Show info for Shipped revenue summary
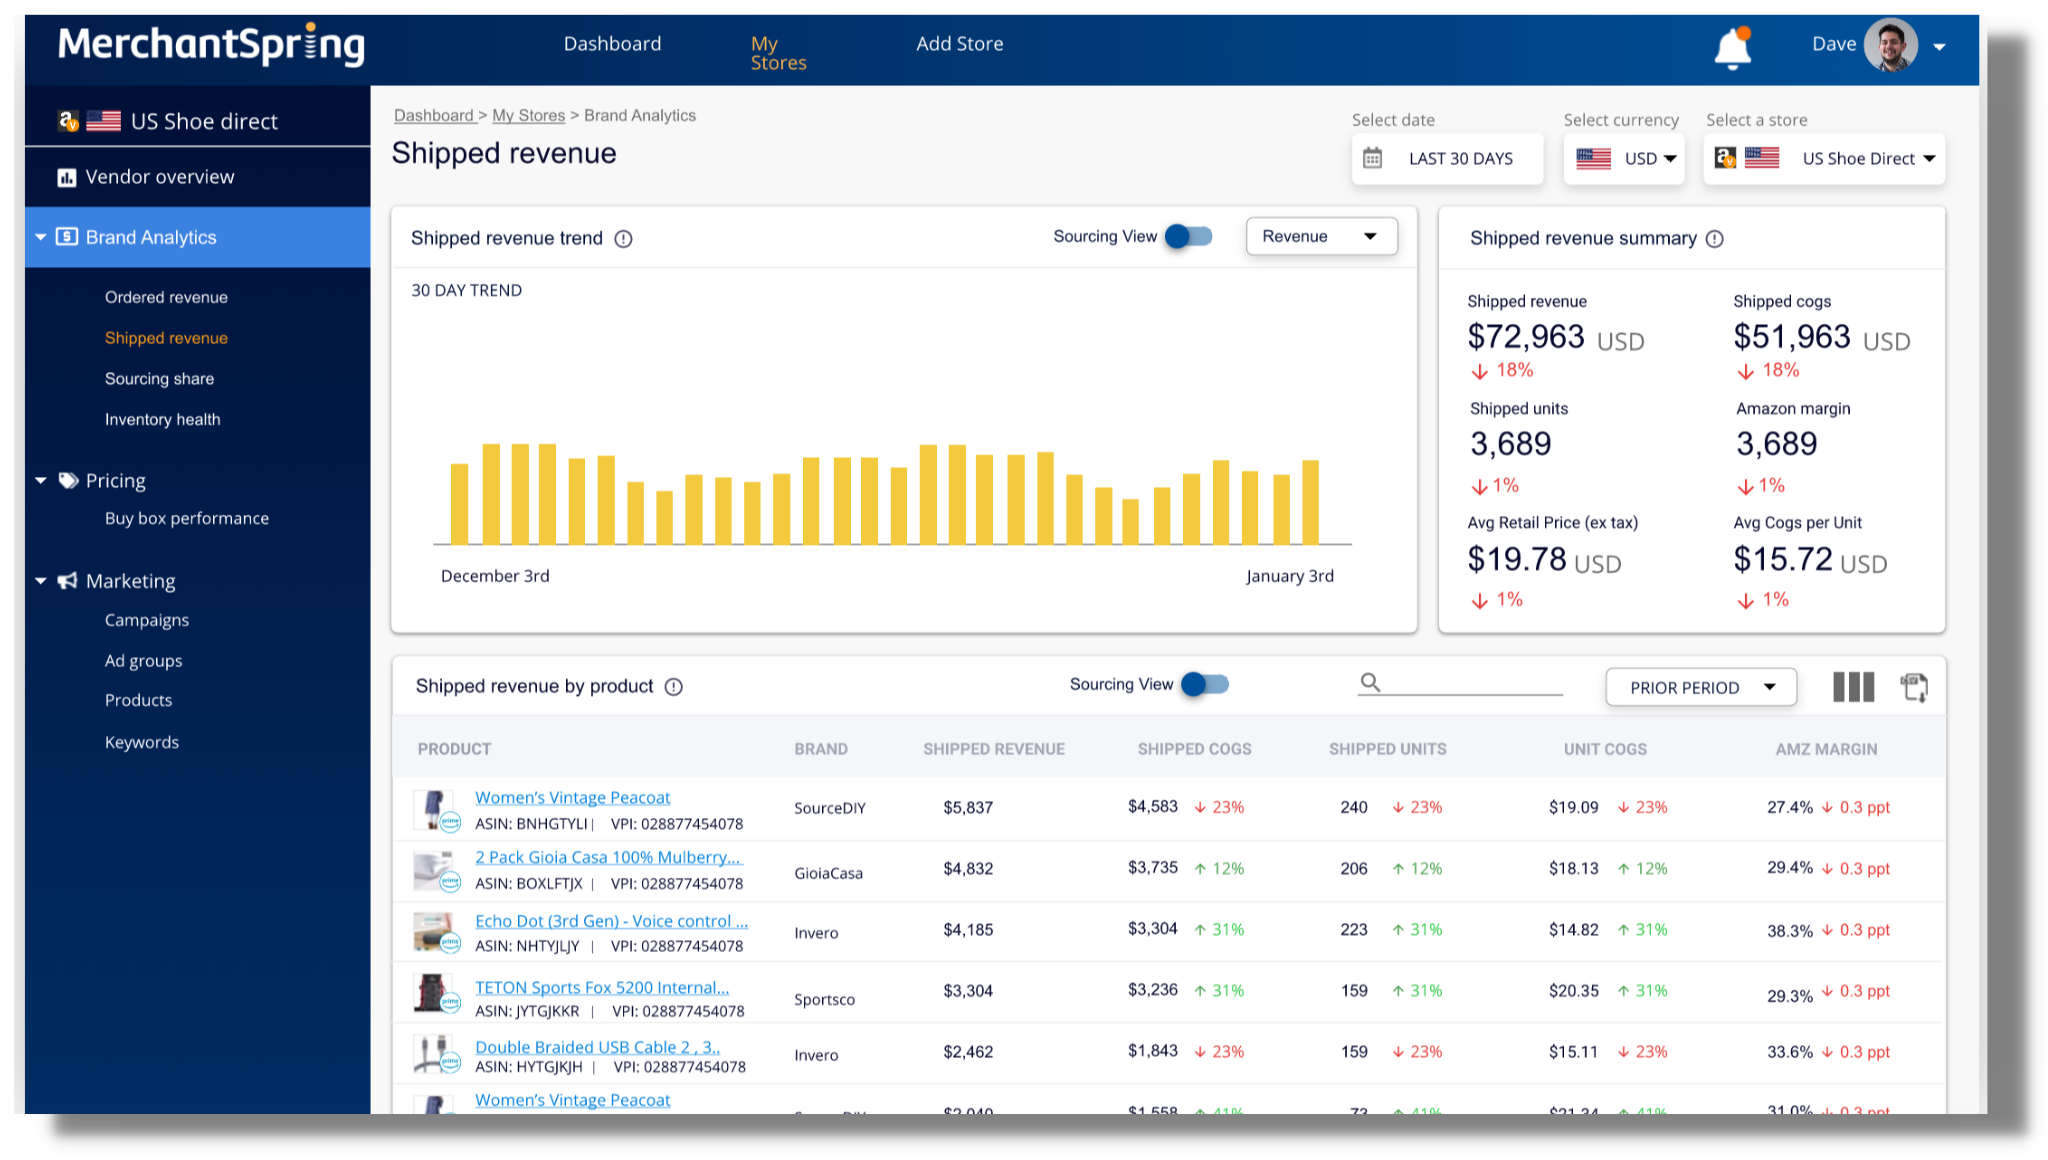Image resolution: width=2048 pixels, height=1160 pixels. (x=1714, y=238)
